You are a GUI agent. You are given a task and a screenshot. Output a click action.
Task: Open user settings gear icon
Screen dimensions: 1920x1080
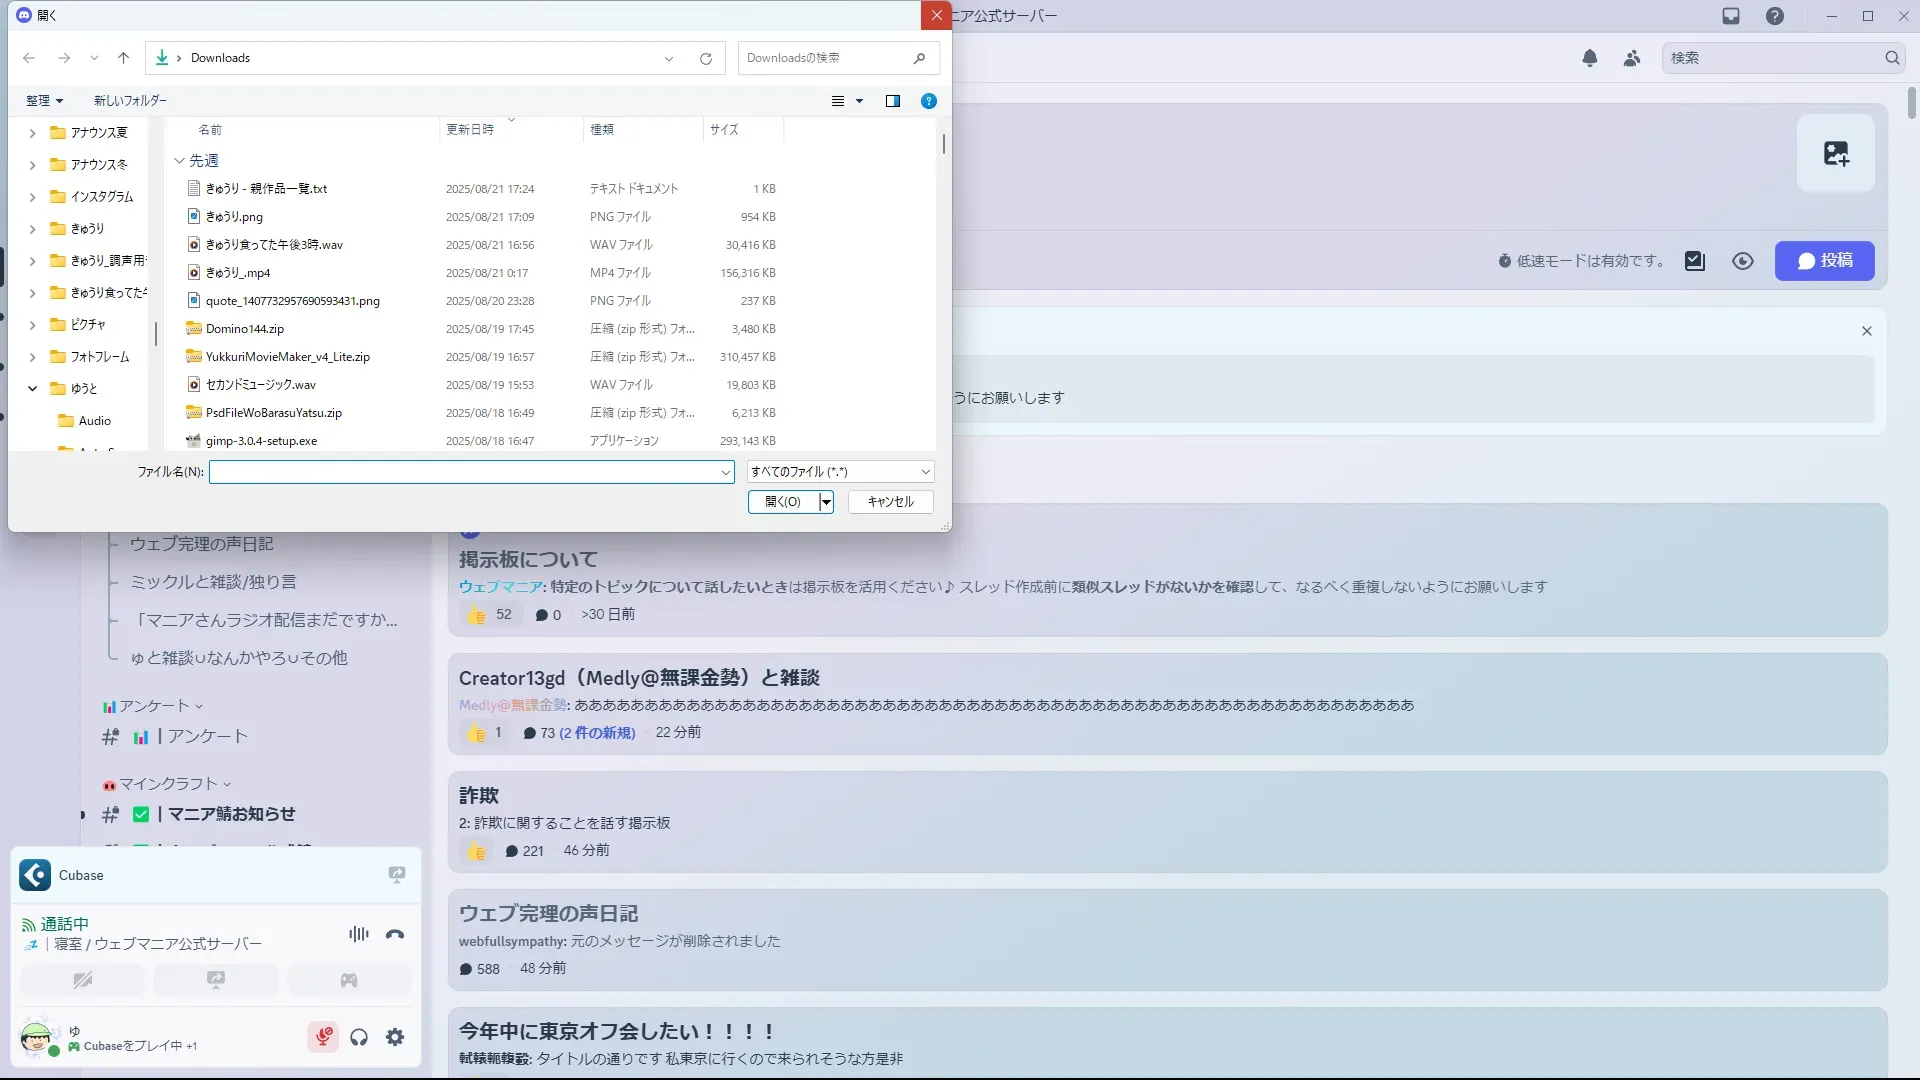coord(395,1037)
